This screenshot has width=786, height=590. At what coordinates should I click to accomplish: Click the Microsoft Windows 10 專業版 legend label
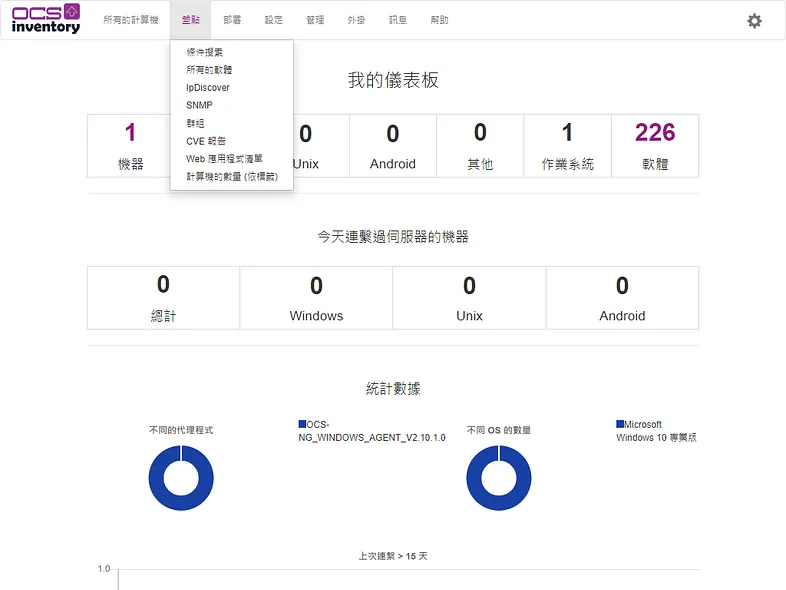656,431
